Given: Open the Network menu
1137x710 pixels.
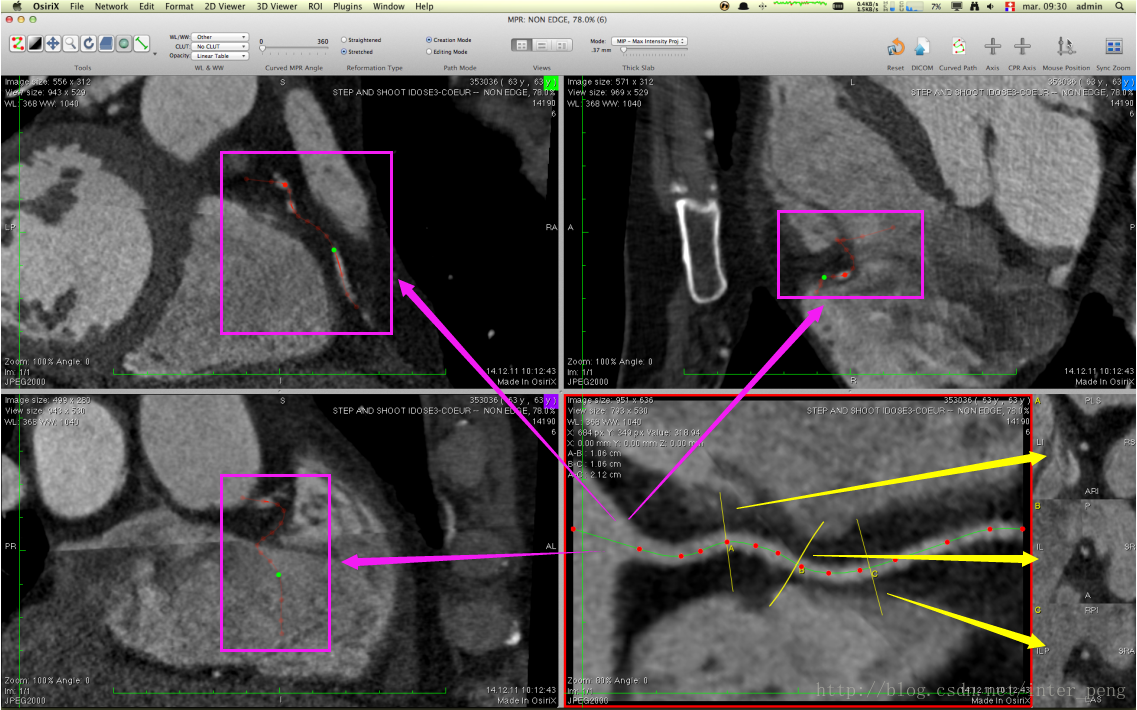Looking at the screenshot, I should 111,7.
